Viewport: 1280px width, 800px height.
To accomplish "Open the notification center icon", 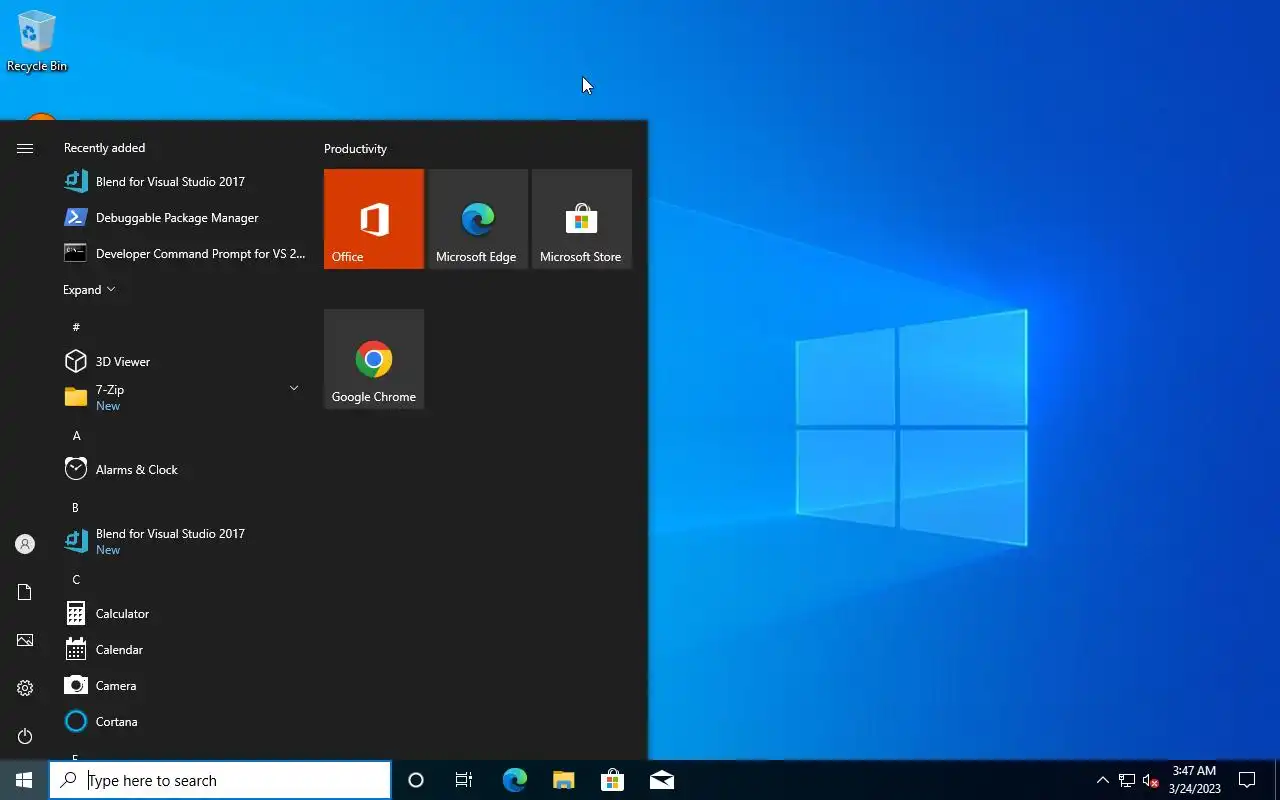I will click(1247, 780).
